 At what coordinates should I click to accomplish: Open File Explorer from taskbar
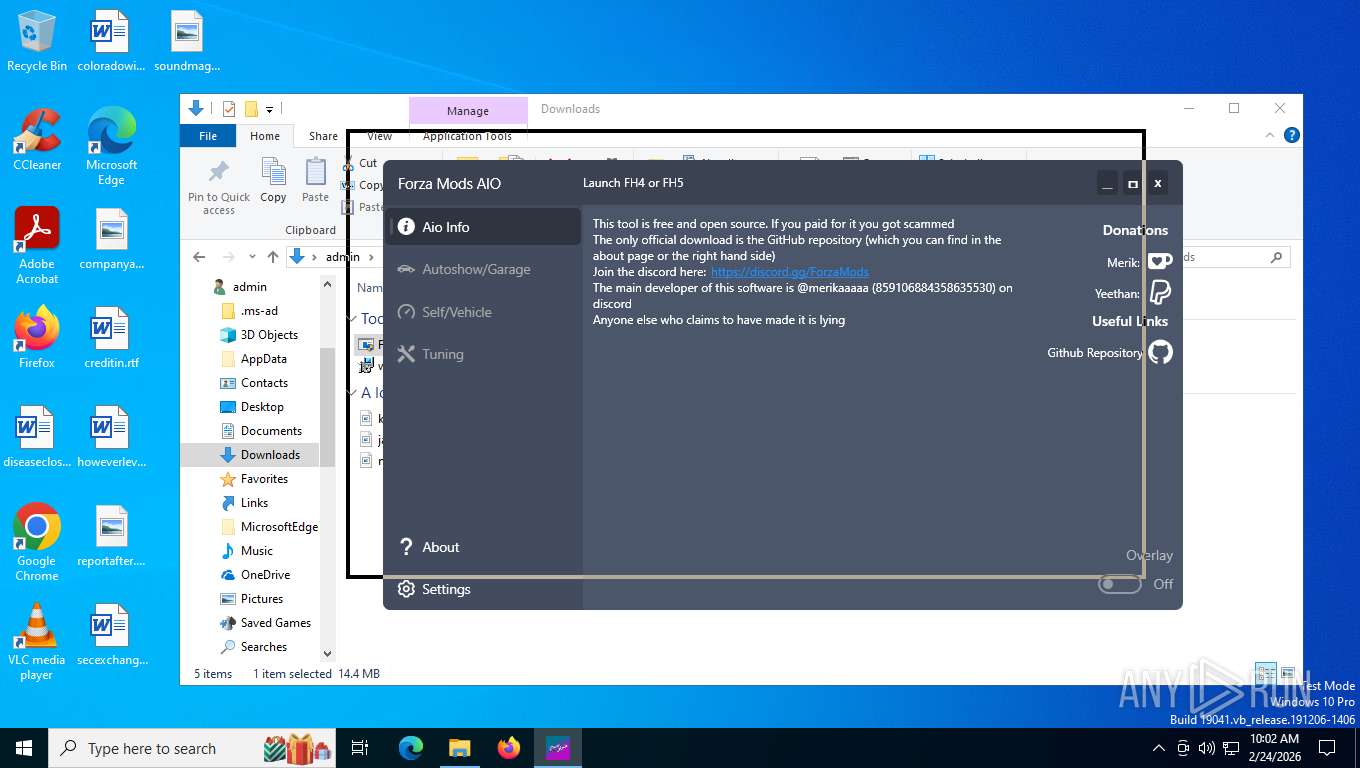tap(459, 748)
